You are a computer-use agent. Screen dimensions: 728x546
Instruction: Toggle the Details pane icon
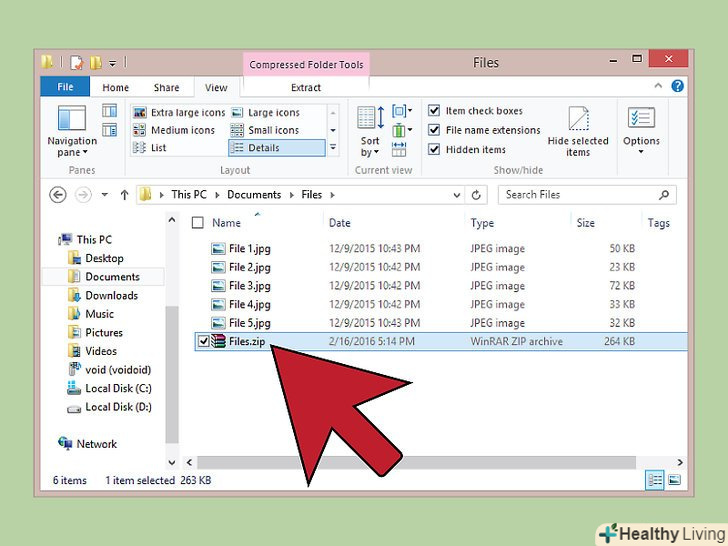pos(110,130)
